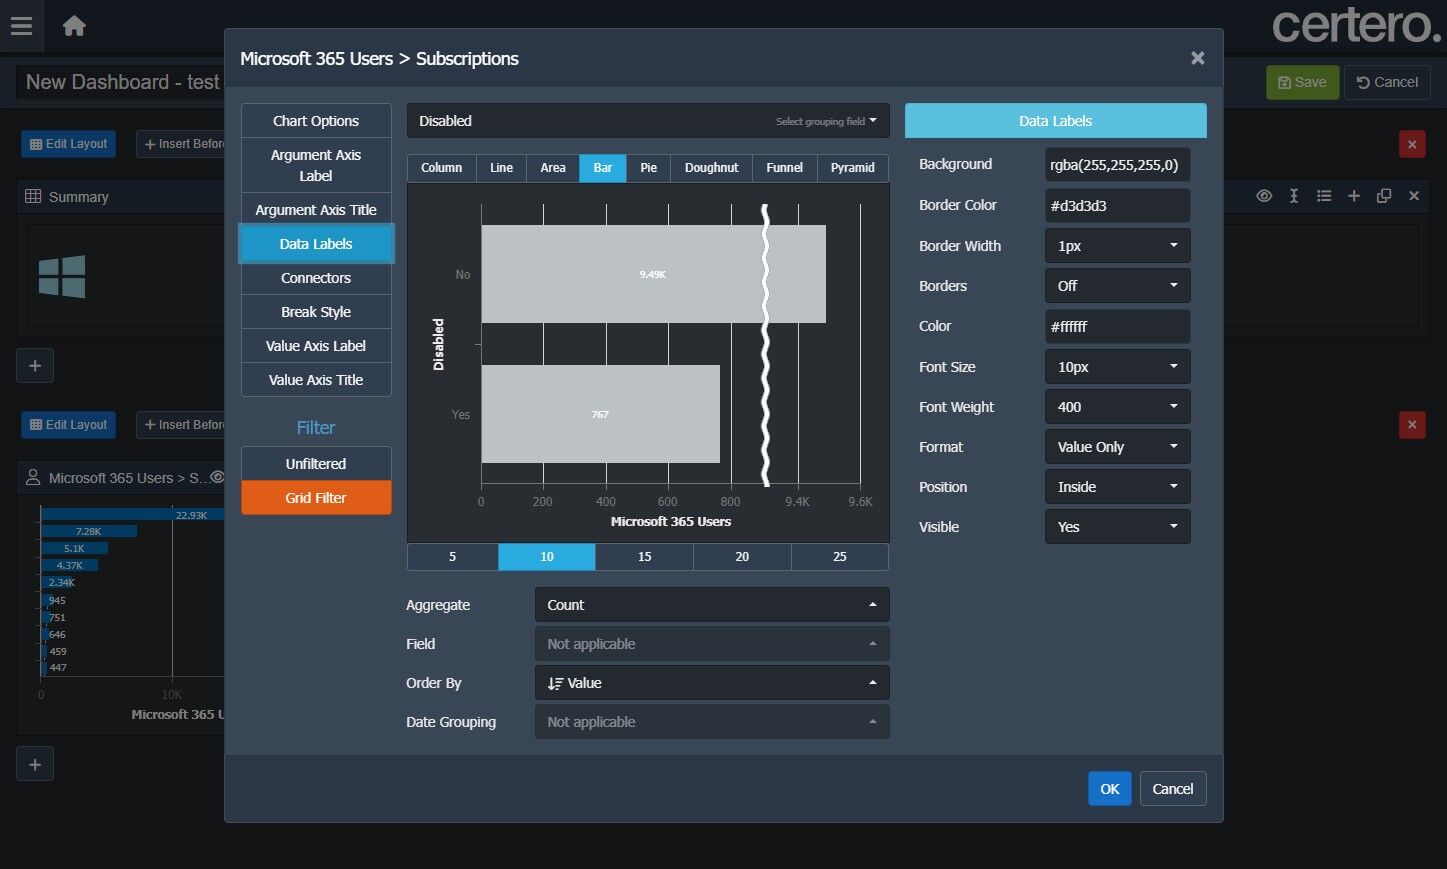Open the Font Size dropdown
Image resolution: width=1447 pixels, height=869 pixels.
(1117, 367)
